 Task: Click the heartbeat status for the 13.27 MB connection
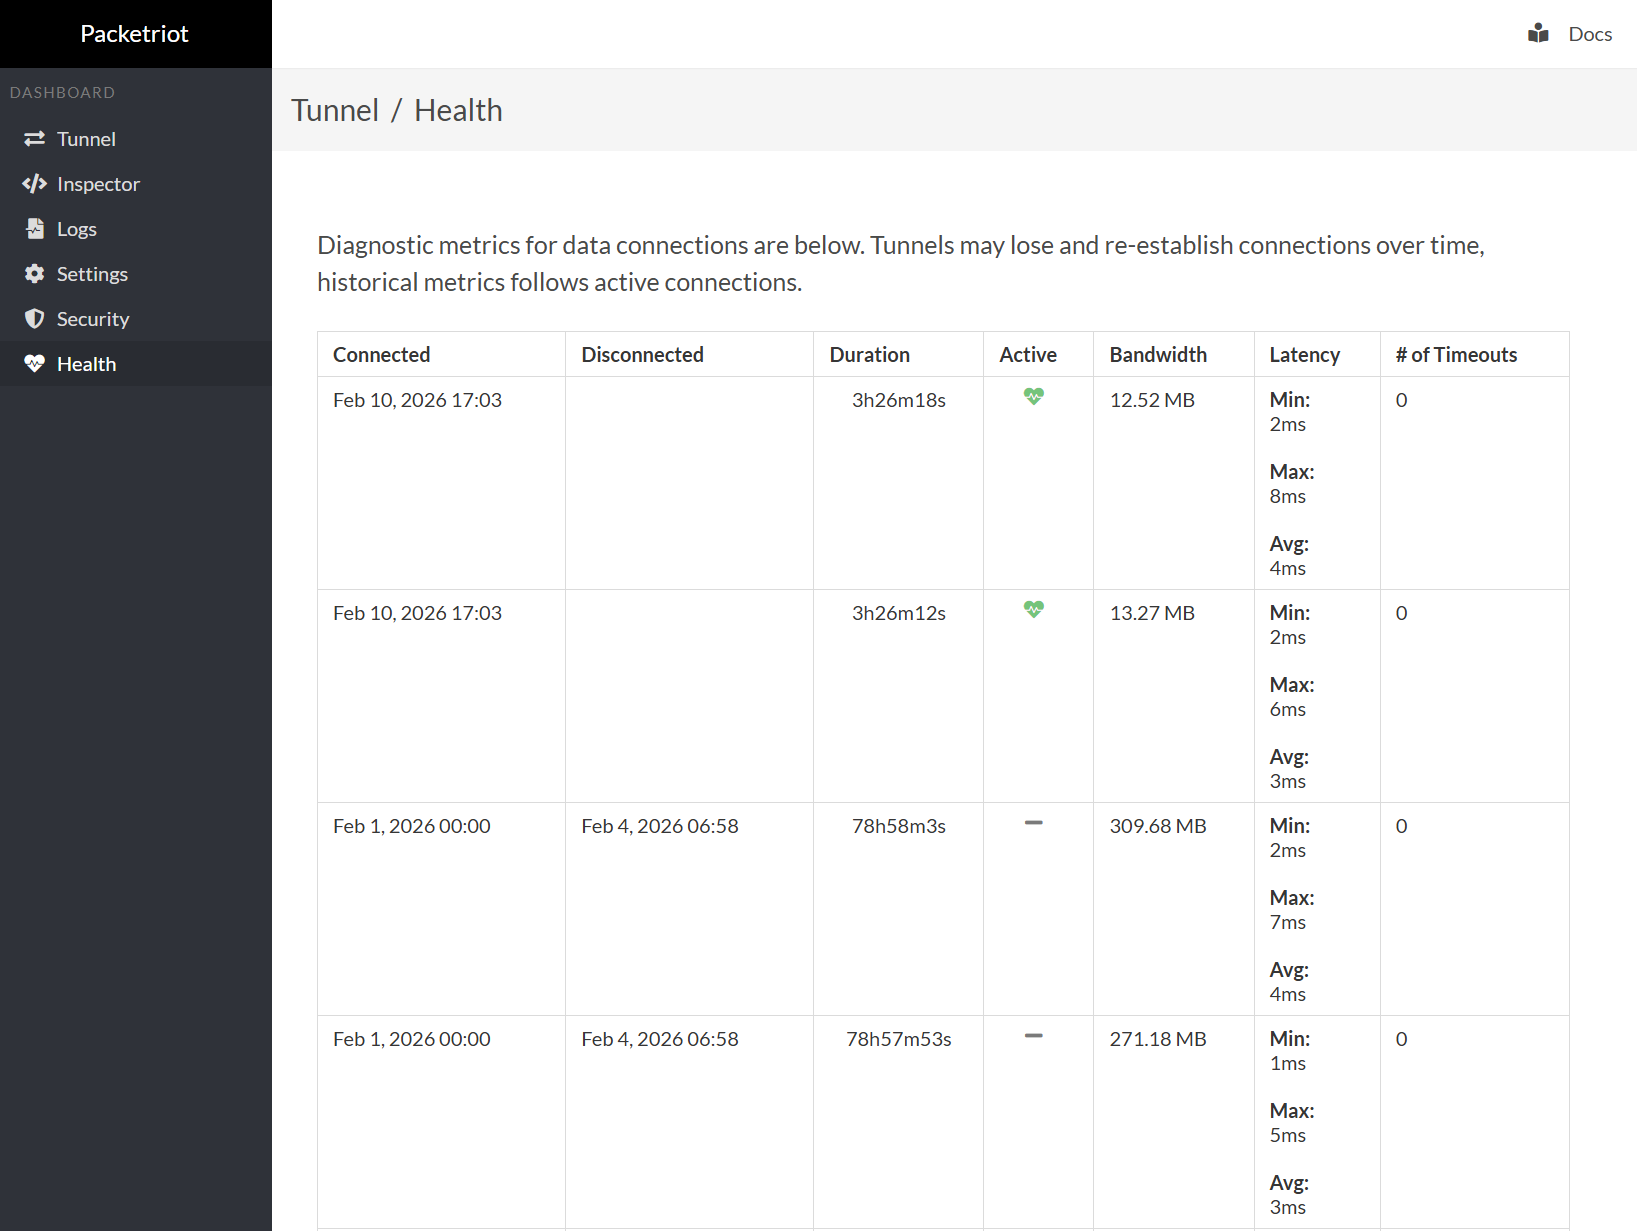[1033, 609]
